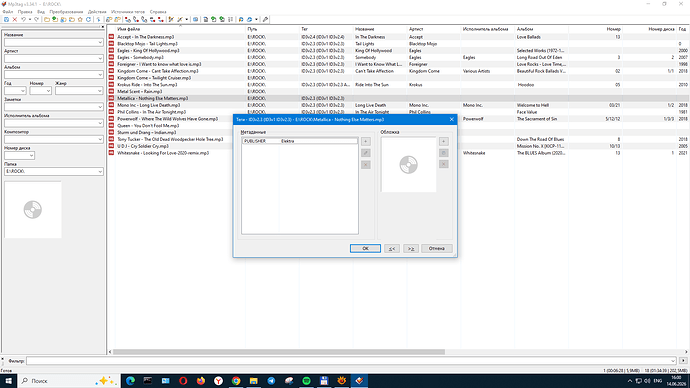Select file Whitesnake - Looking For Love-2020-remix.mp3

163,153
